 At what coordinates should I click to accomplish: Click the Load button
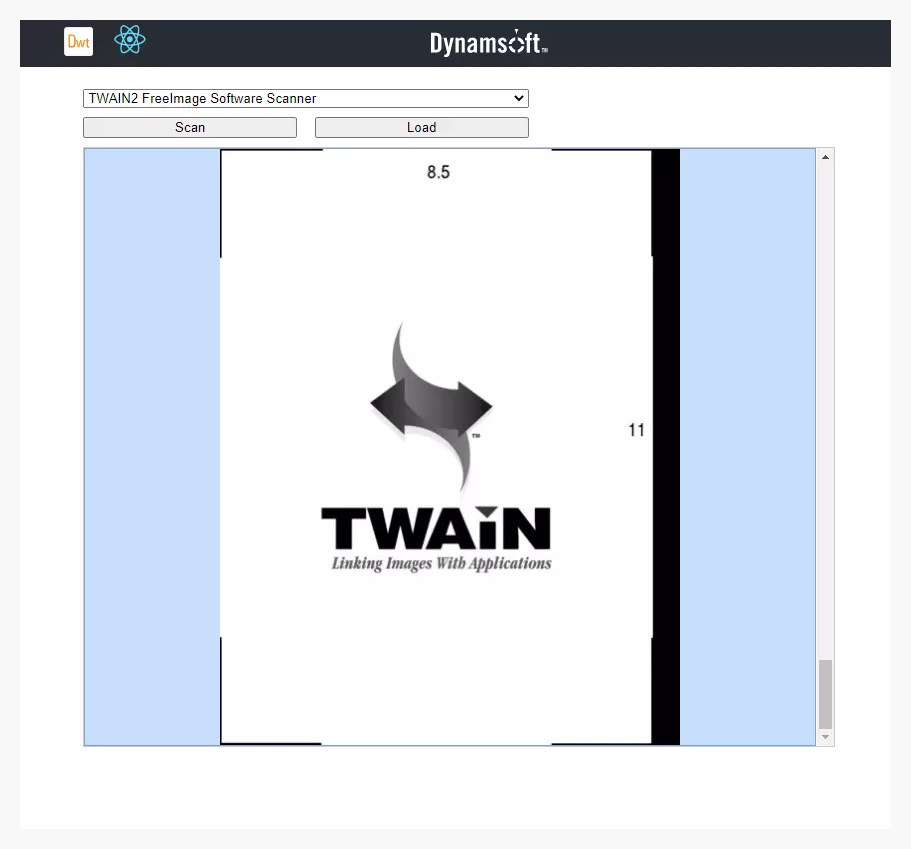point(422,127)
